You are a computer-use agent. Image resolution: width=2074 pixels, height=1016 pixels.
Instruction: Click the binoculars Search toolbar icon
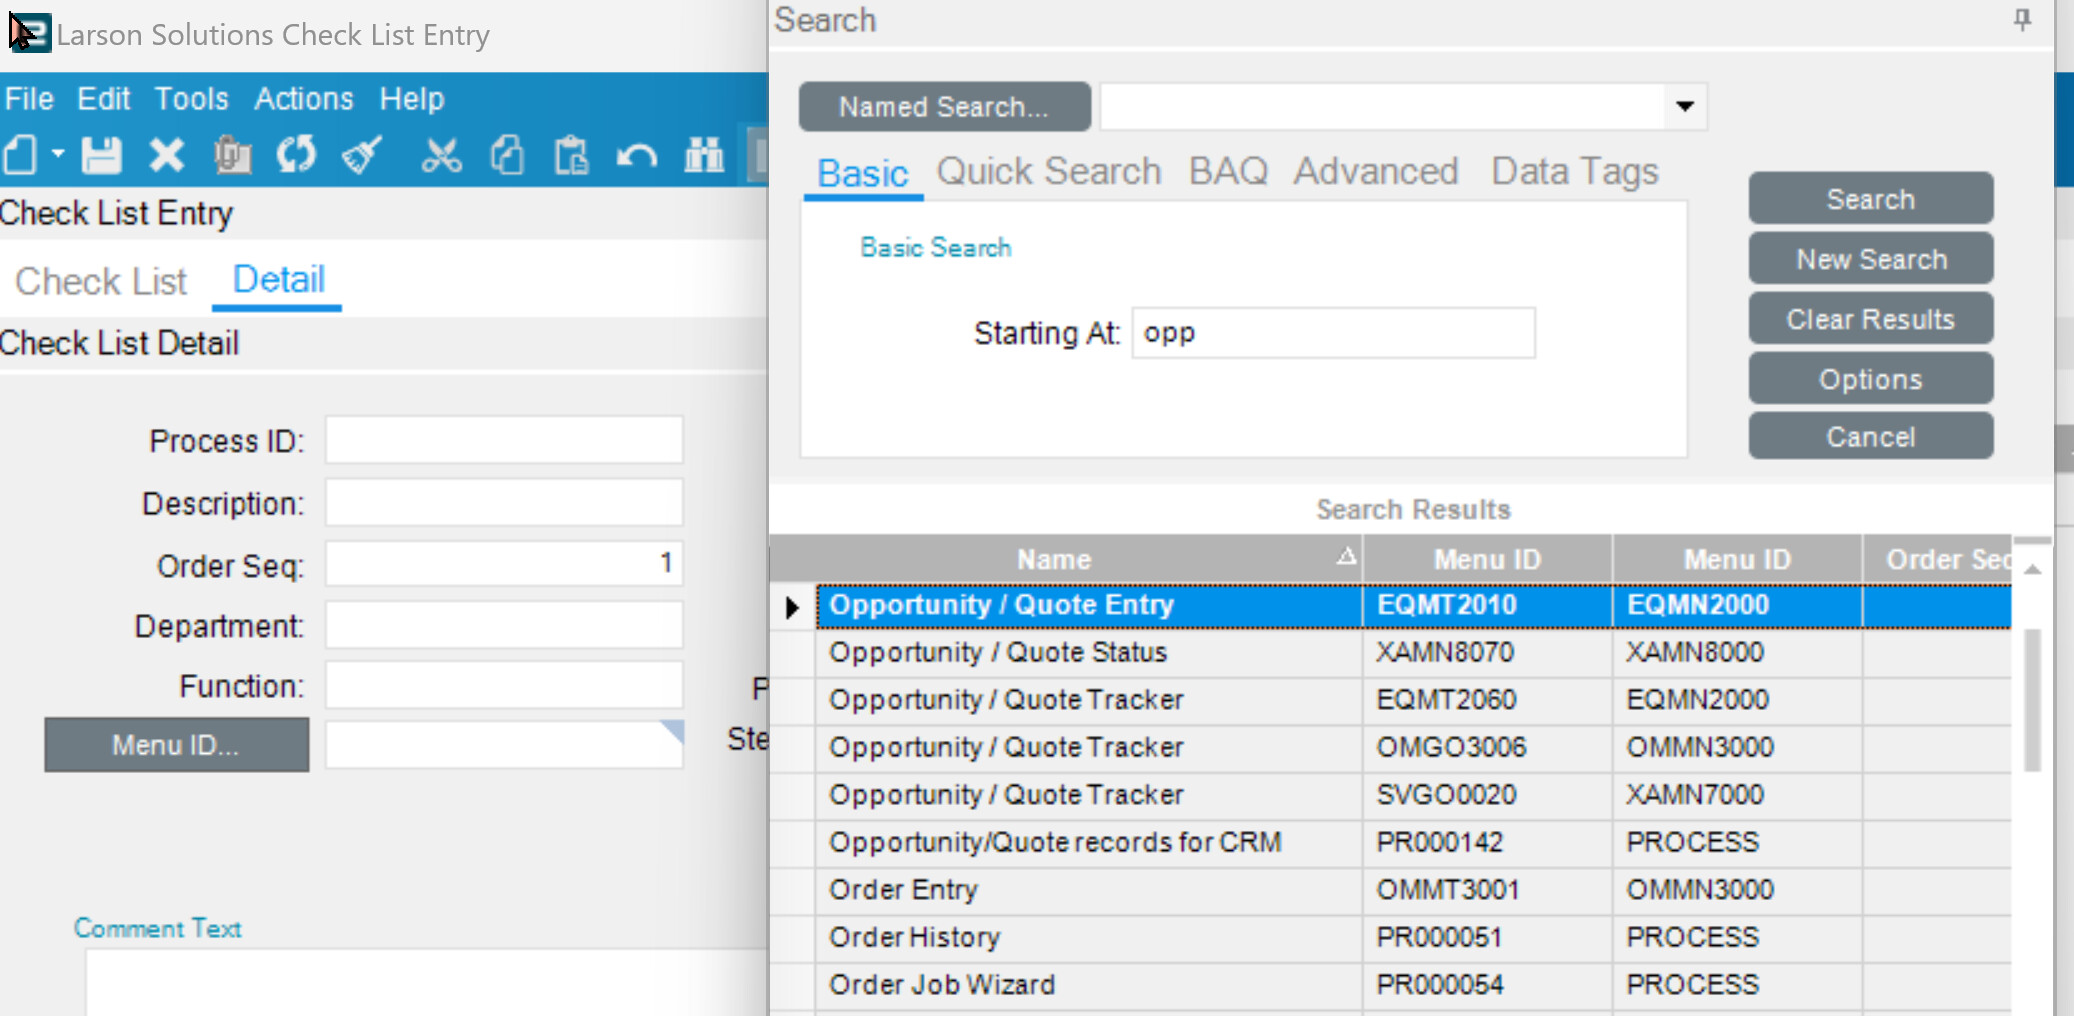click(x=704, y=156)
